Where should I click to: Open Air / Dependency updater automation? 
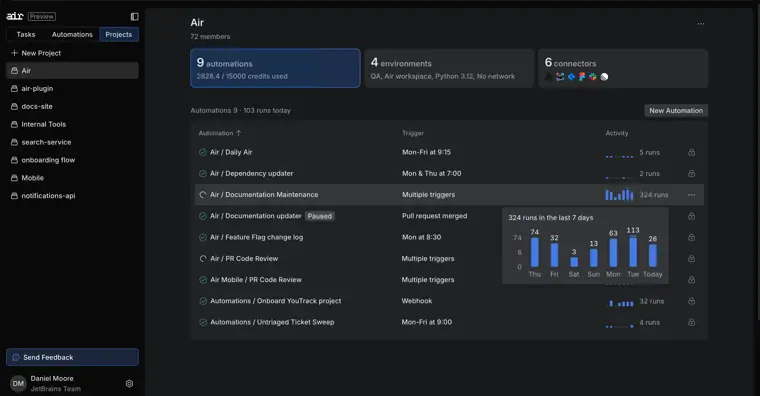tap(252, 174)
